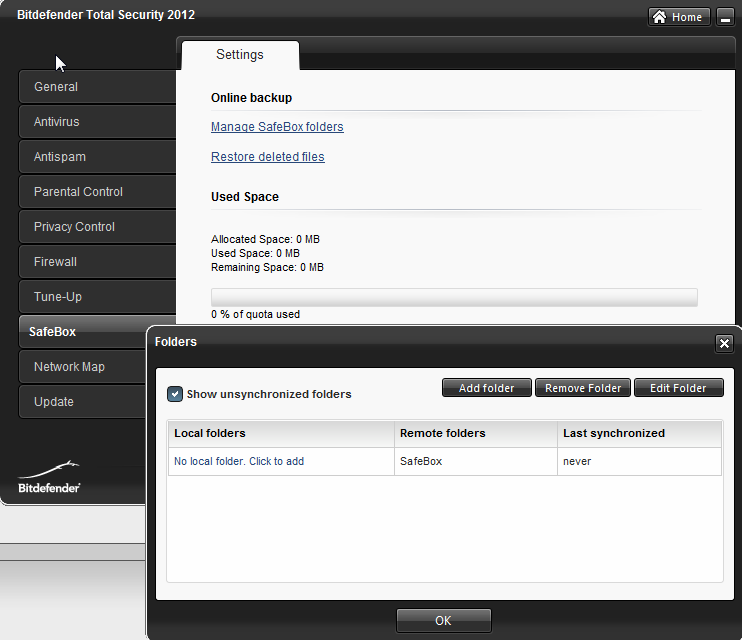The width and height of the screenshot is (742, 640).
Task: Open the General settings section
Action: tap(97, 87)
